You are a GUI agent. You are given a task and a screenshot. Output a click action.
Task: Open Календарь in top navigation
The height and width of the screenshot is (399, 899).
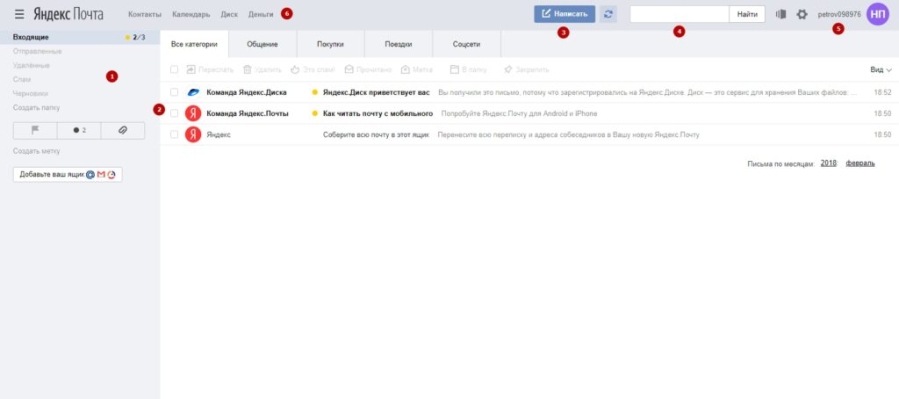tap(191, 14)
